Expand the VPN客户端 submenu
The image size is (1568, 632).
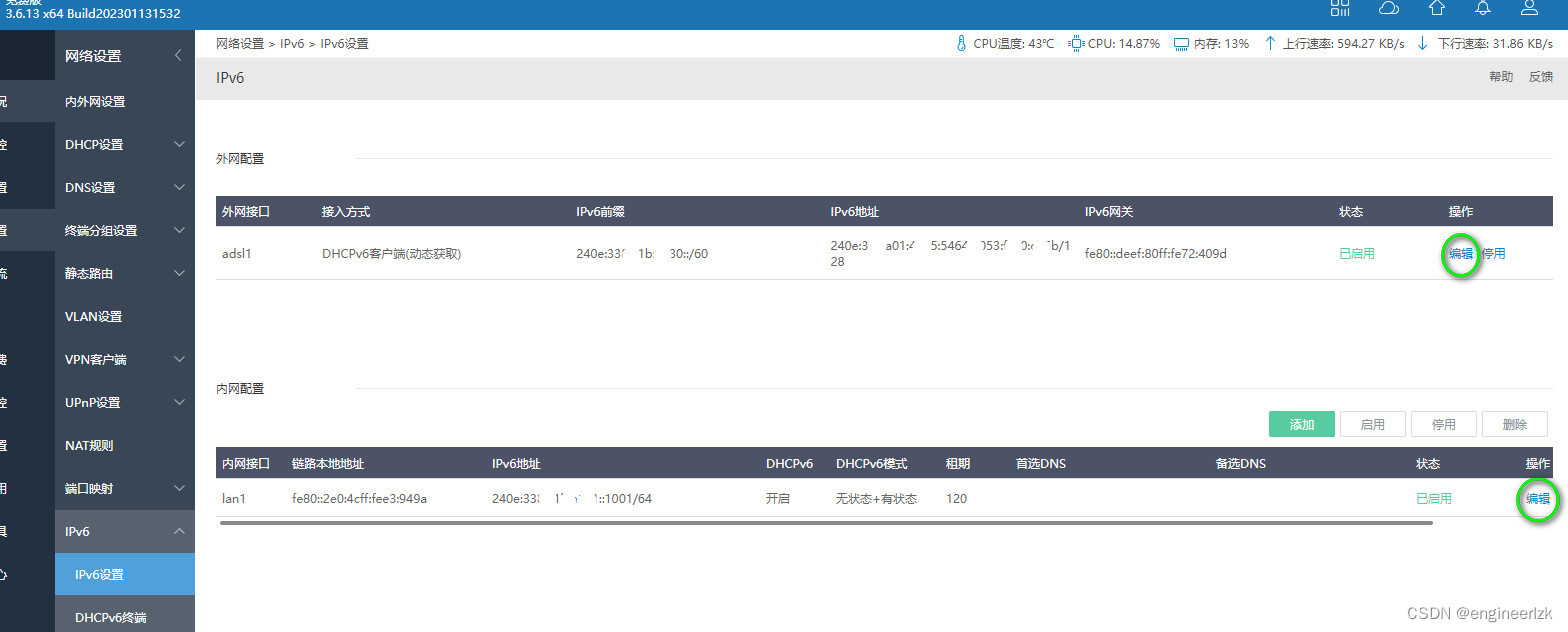179,359
